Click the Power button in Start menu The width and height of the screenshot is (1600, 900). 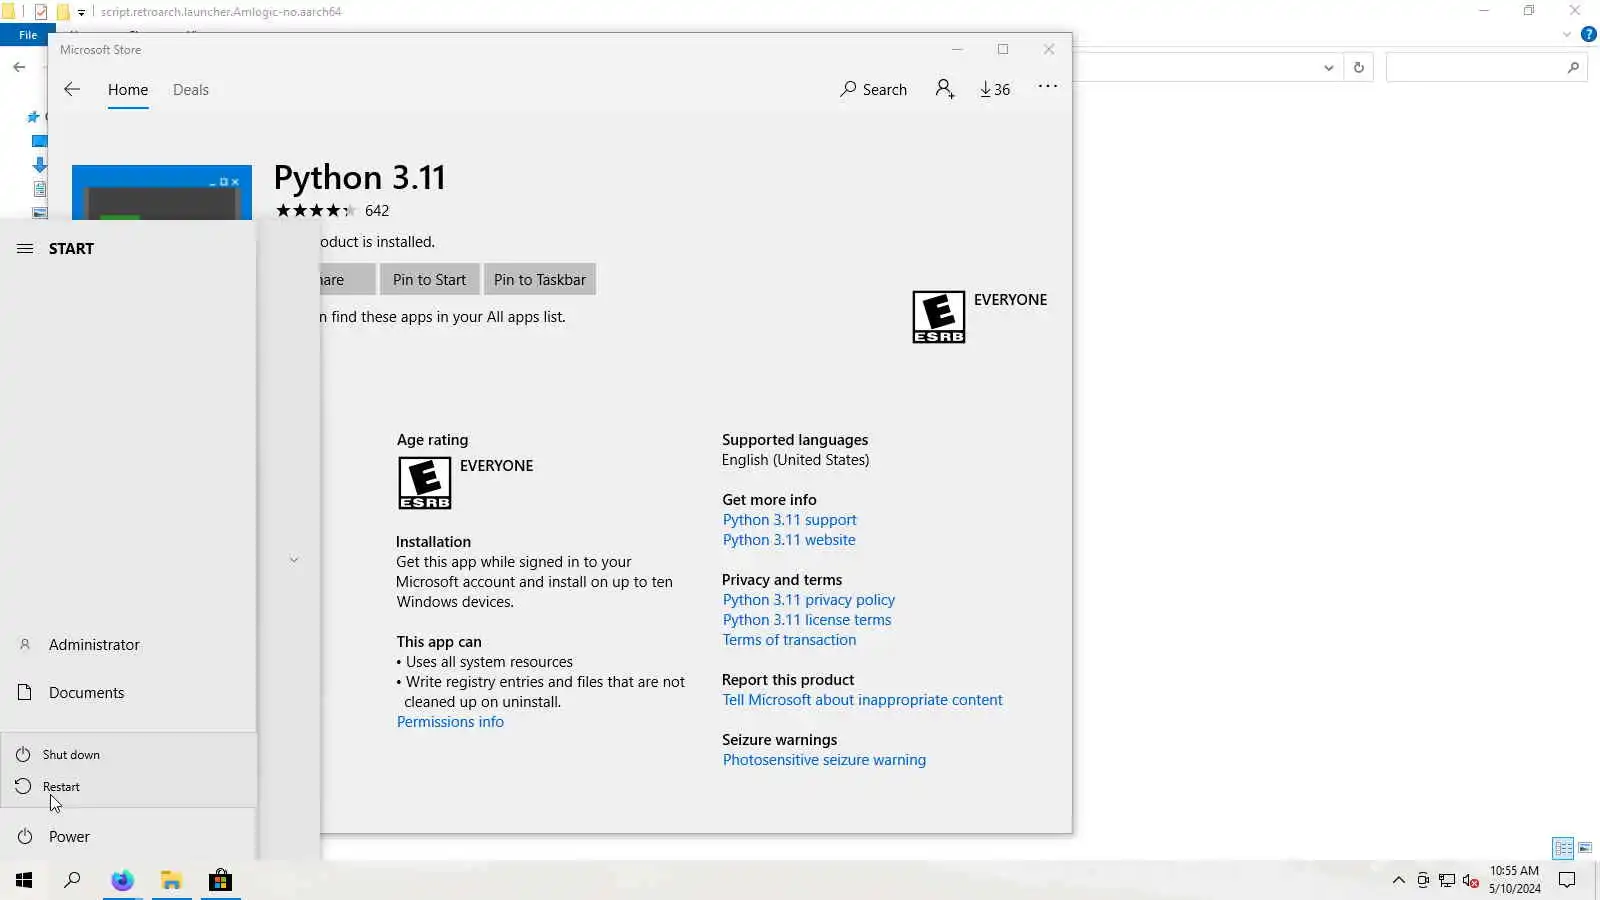[x=128, y=837]
